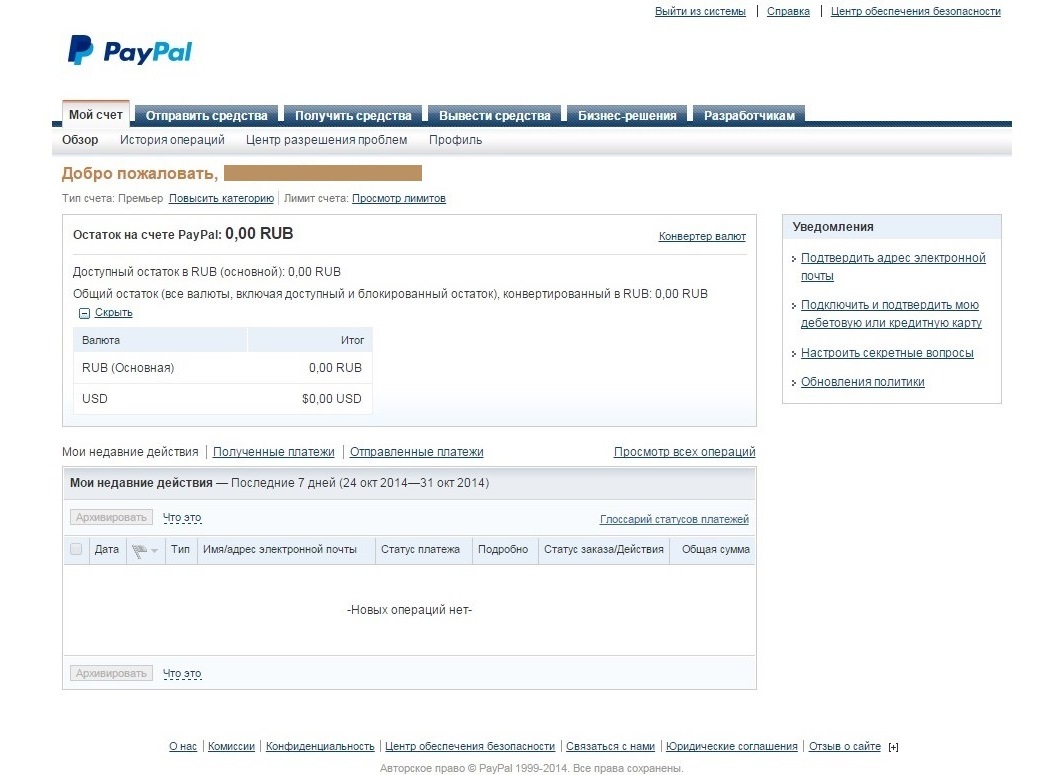Click Подробно column header
The height and width of the screenshot is (775, 1059).
pyautogui.click(x=503, y=550)
